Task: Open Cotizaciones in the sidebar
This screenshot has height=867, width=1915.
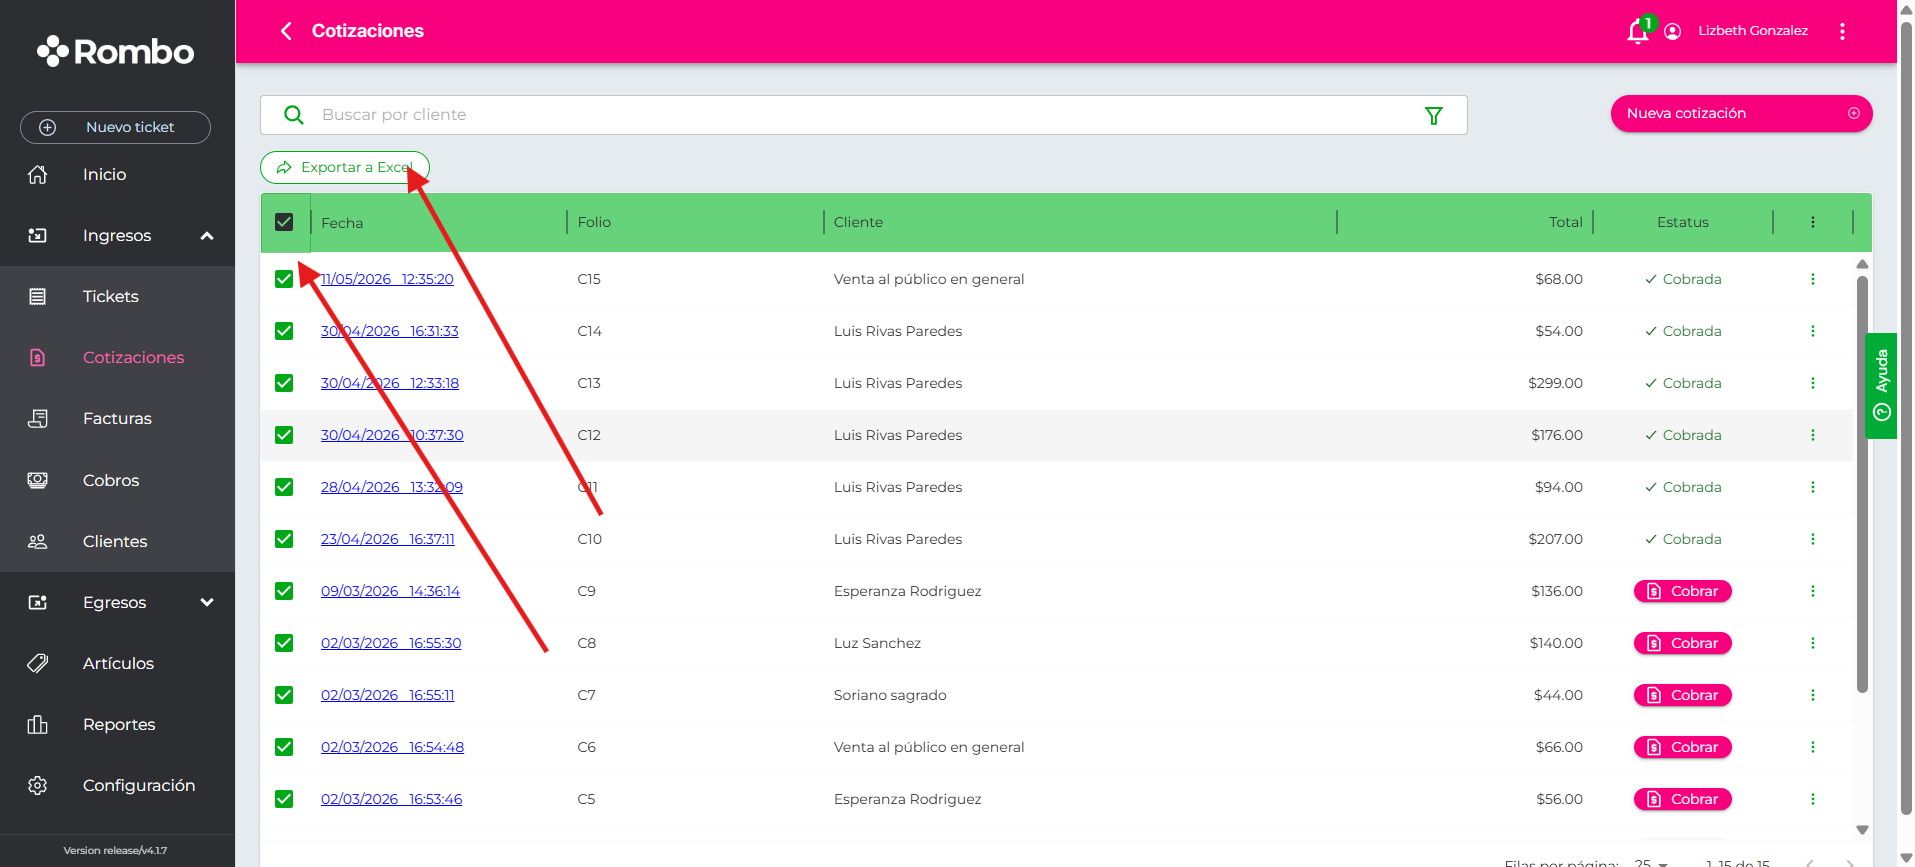Action: [x=133, y=357]
